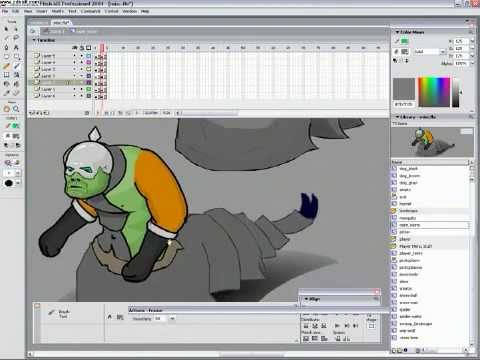Collapse the Timeline panel triangle

pyautogui.click(x=34, y=40)
